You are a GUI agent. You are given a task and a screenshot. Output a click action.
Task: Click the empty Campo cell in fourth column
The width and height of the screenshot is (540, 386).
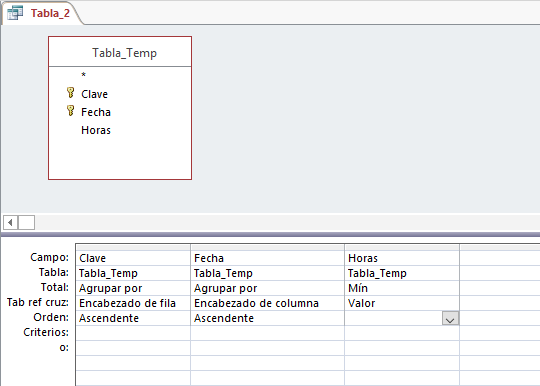500,258
